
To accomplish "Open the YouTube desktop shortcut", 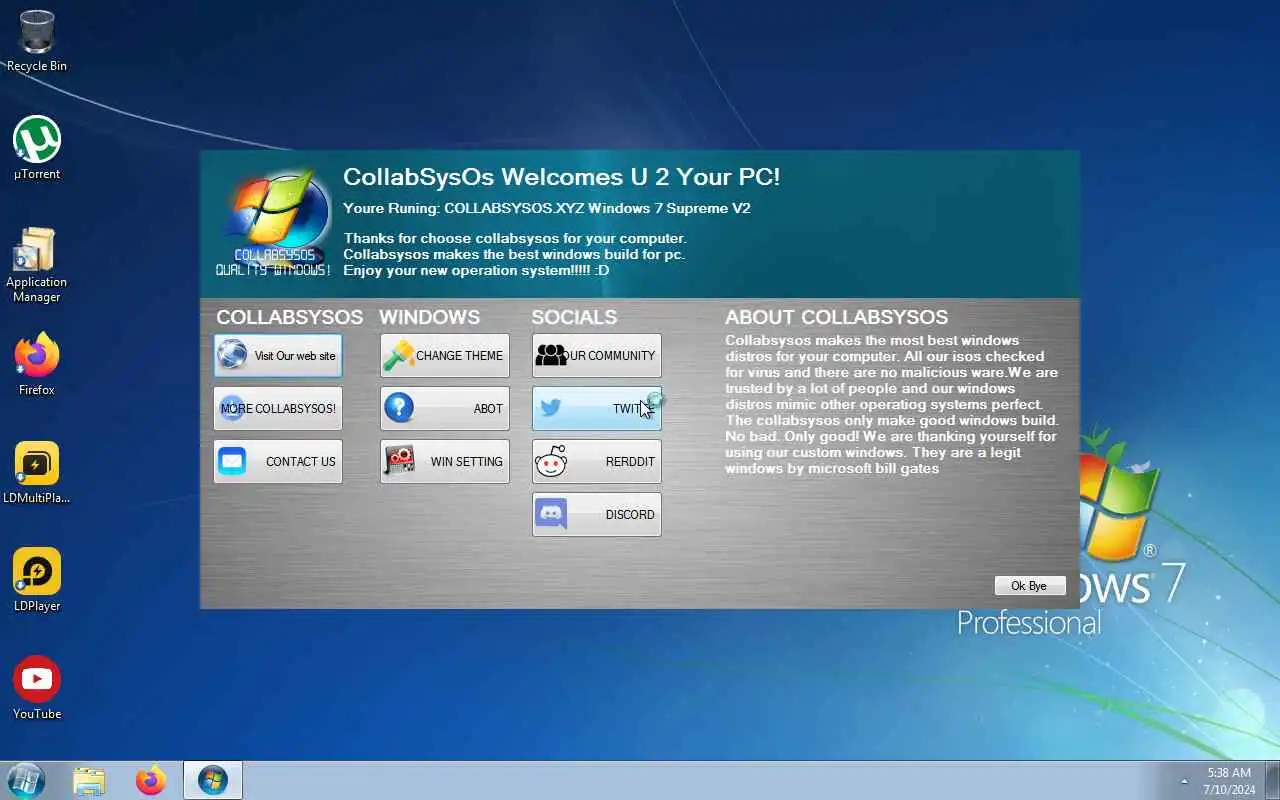I will click(x=37, y=688).
